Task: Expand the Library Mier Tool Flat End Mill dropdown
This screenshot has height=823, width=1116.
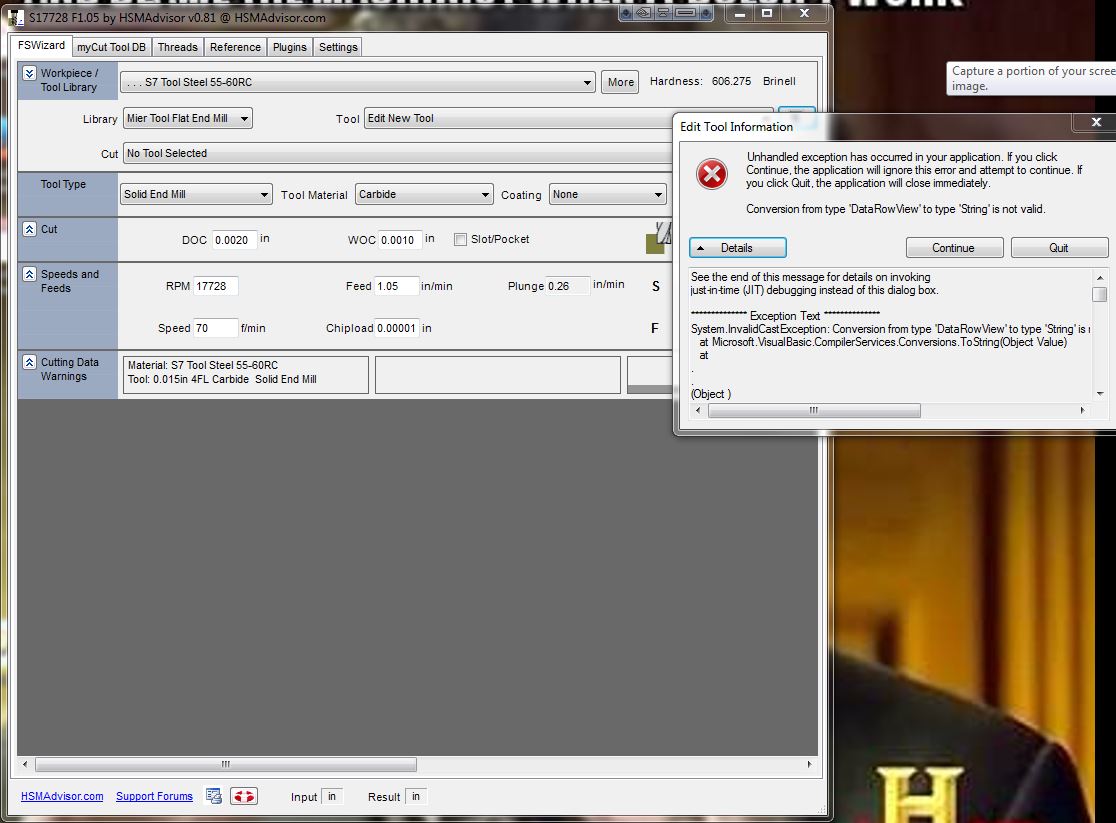Action: 187,119
